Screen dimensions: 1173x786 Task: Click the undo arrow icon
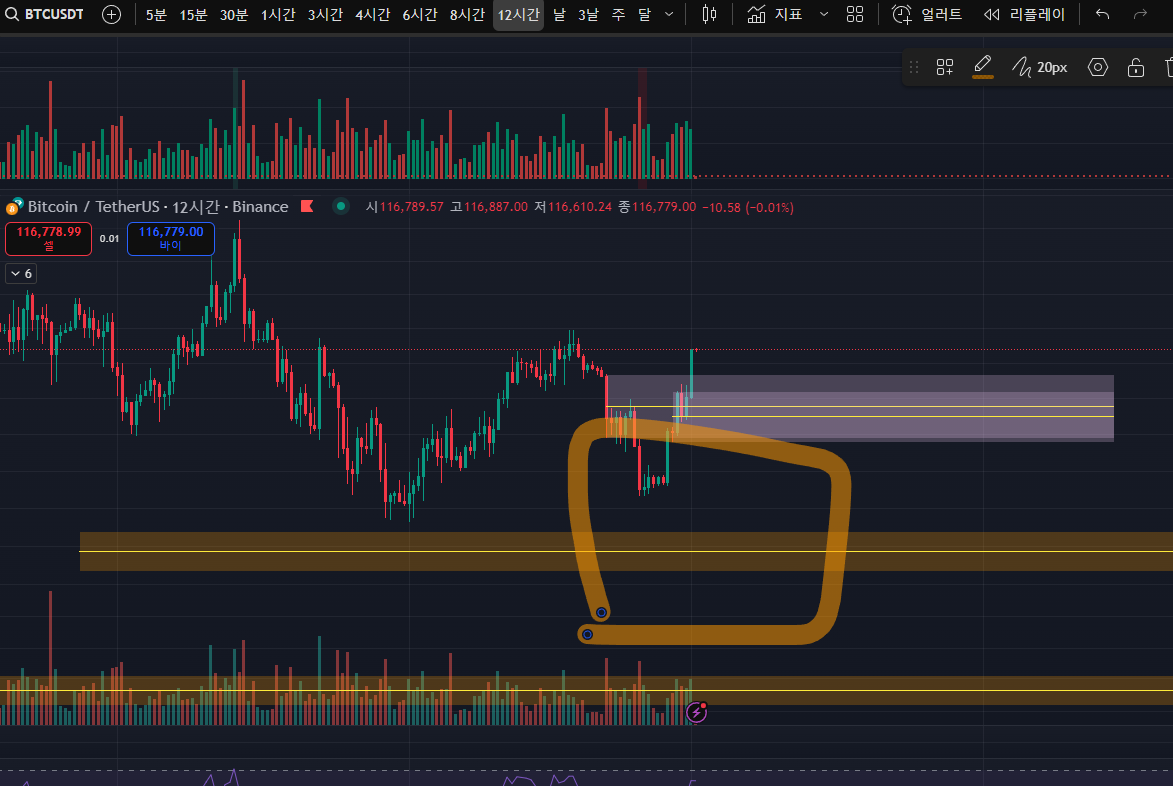1102,14
